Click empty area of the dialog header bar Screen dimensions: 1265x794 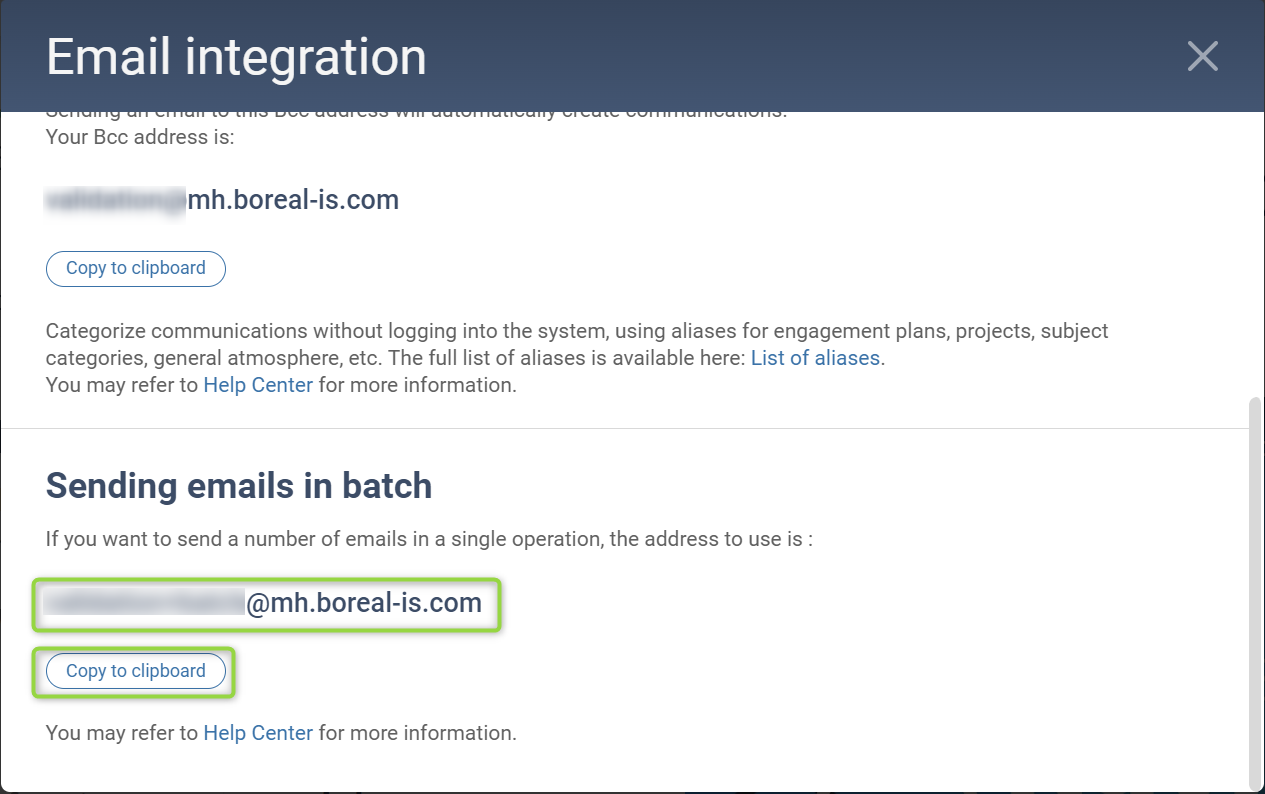pos(800,57)
